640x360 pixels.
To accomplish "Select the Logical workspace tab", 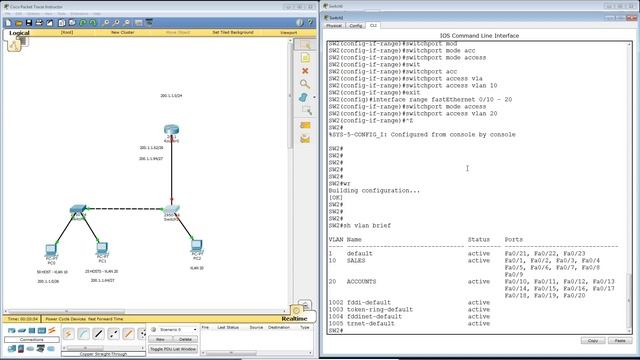I will point(19,33).
